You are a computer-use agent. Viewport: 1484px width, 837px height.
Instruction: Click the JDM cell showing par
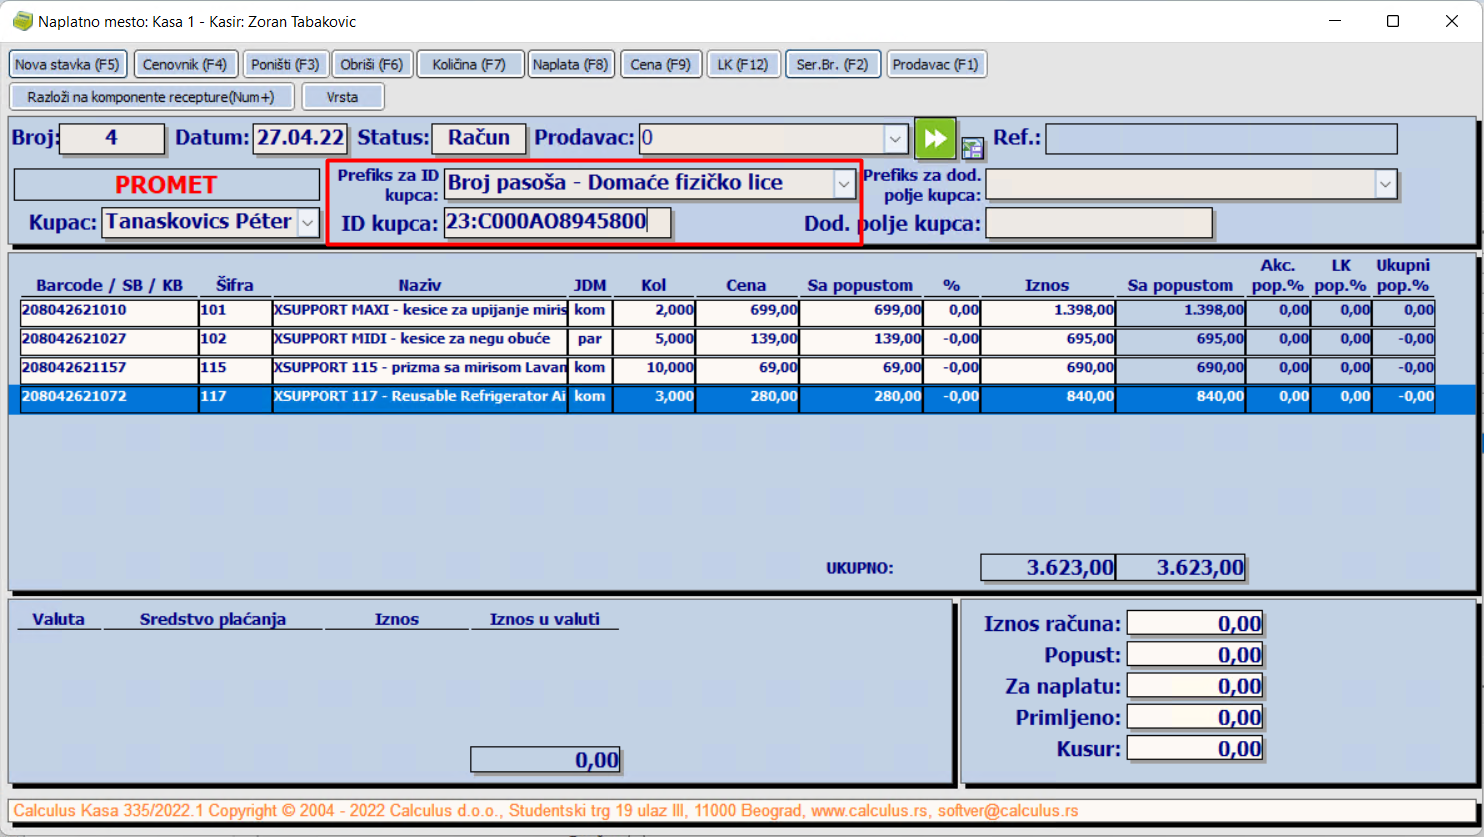(x=590, y=340)
